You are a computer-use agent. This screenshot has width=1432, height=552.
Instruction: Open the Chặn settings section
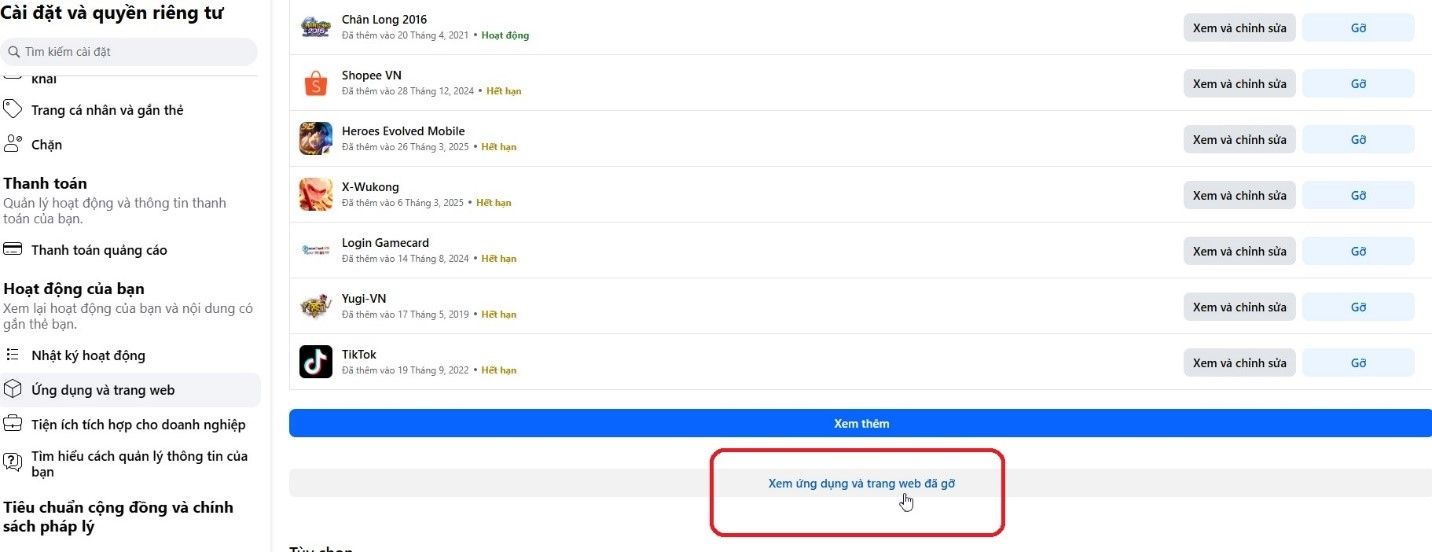pos(46,145)
